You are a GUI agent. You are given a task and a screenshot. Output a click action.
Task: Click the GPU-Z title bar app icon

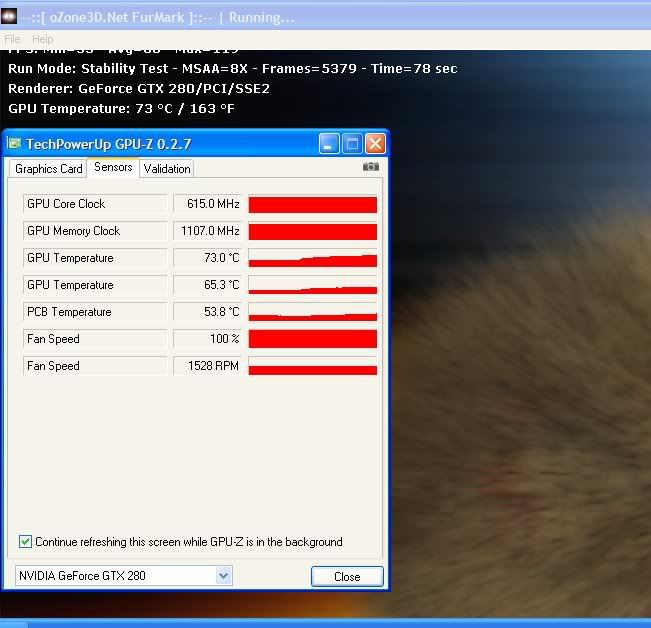14,144
